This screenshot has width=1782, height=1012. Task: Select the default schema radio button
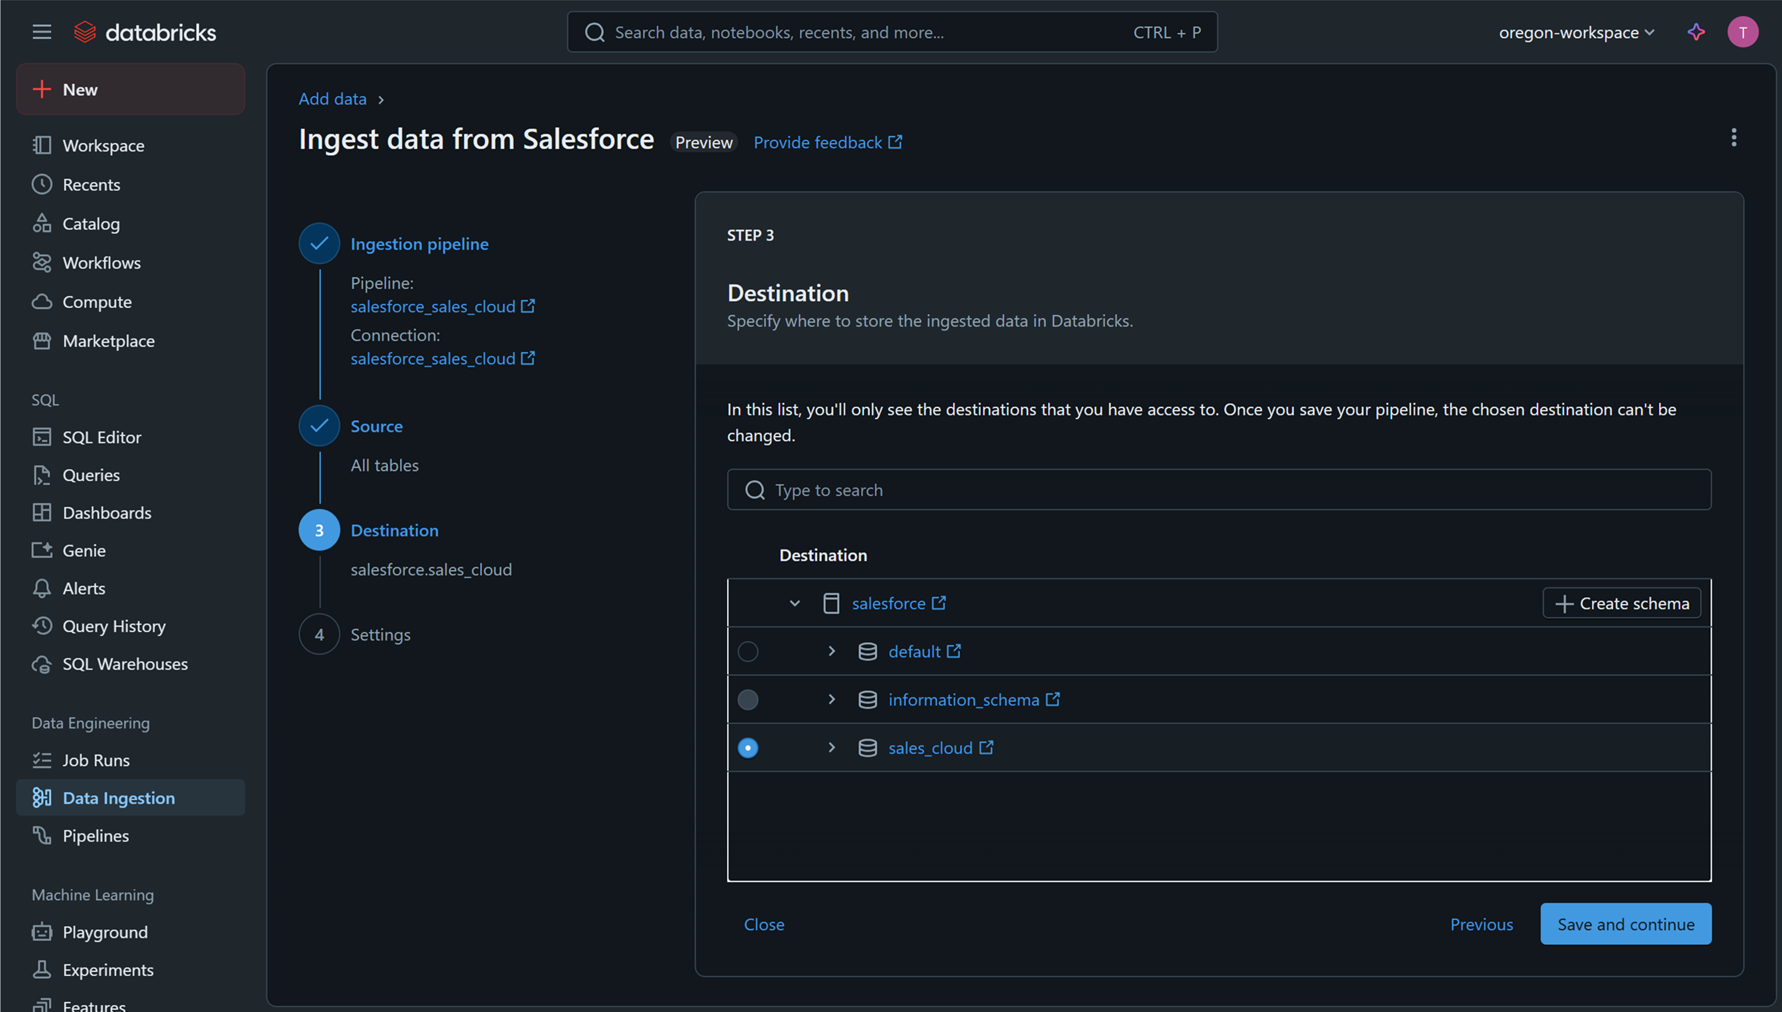(x=748, y=652)
